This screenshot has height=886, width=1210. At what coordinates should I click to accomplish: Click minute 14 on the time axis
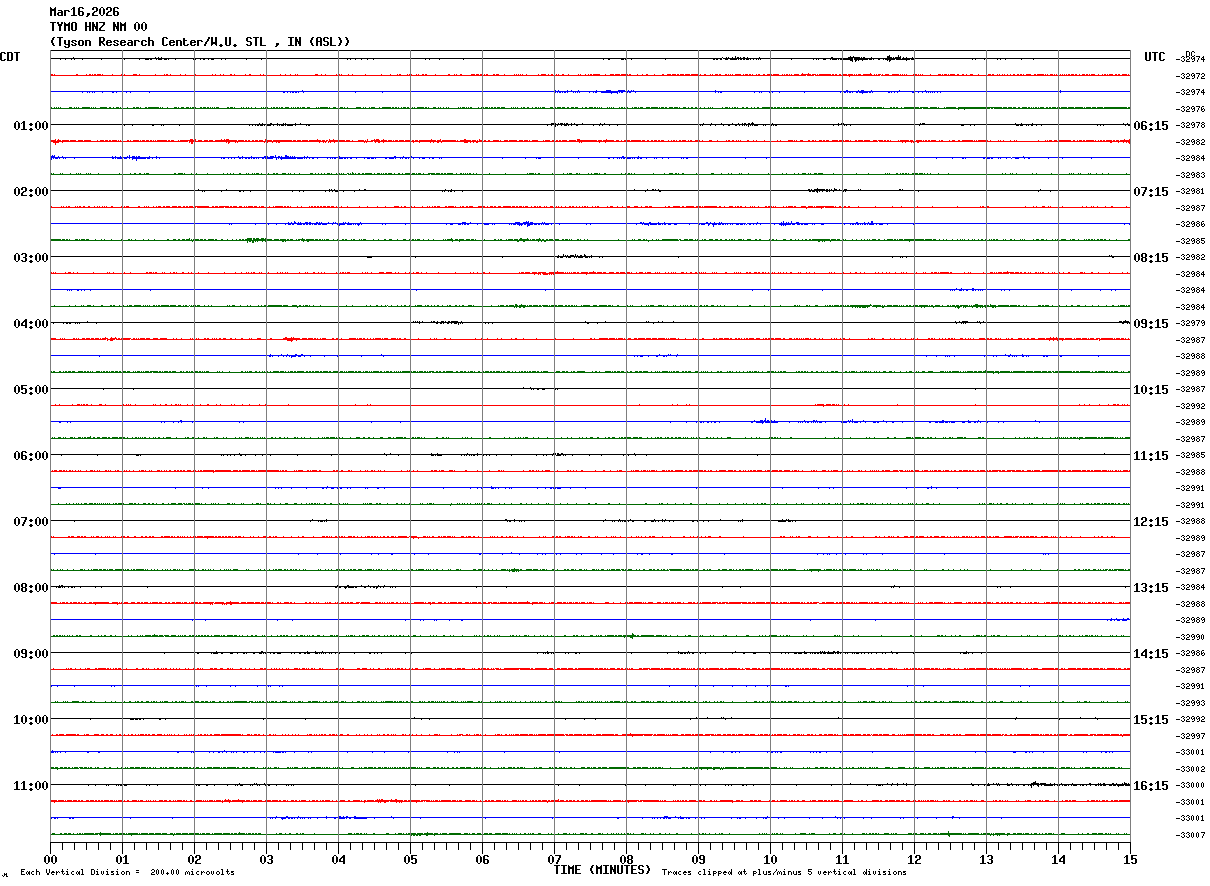click(1058, 859)
